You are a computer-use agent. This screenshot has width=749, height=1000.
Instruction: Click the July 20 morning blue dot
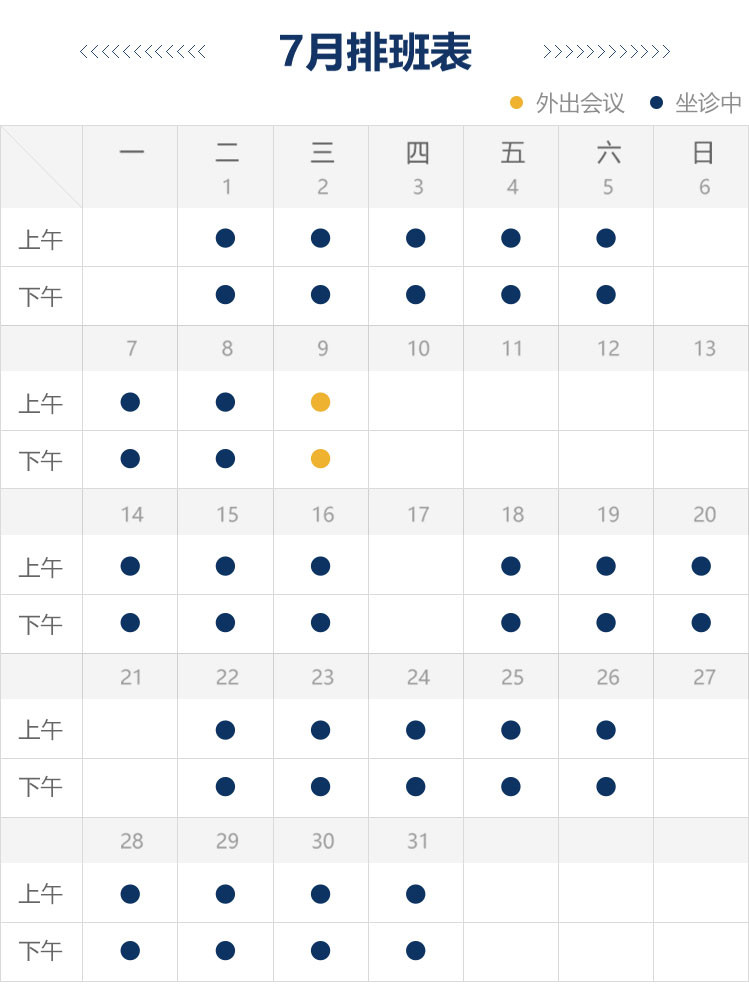(x=701, y=566)
